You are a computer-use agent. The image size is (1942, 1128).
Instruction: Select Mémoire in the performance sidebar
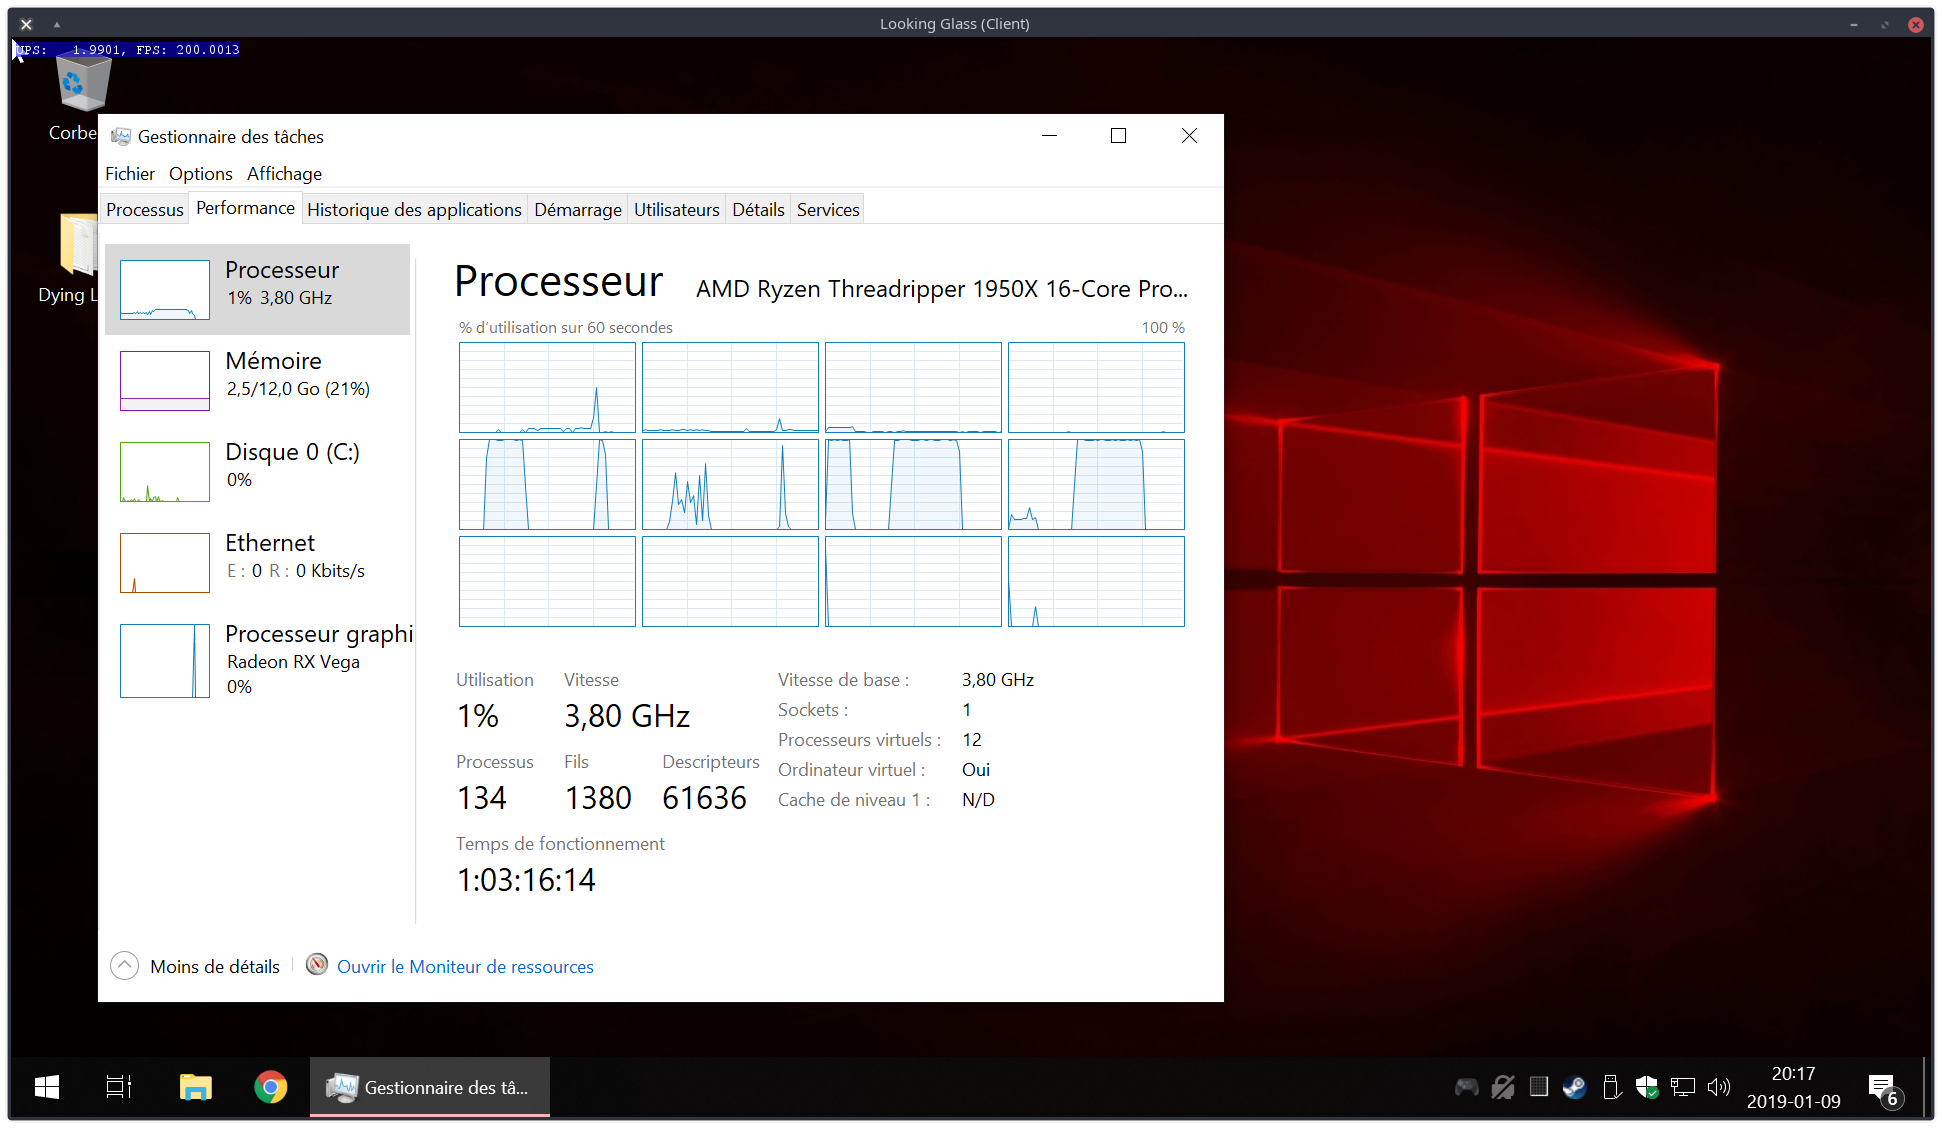tap(258, 380)
